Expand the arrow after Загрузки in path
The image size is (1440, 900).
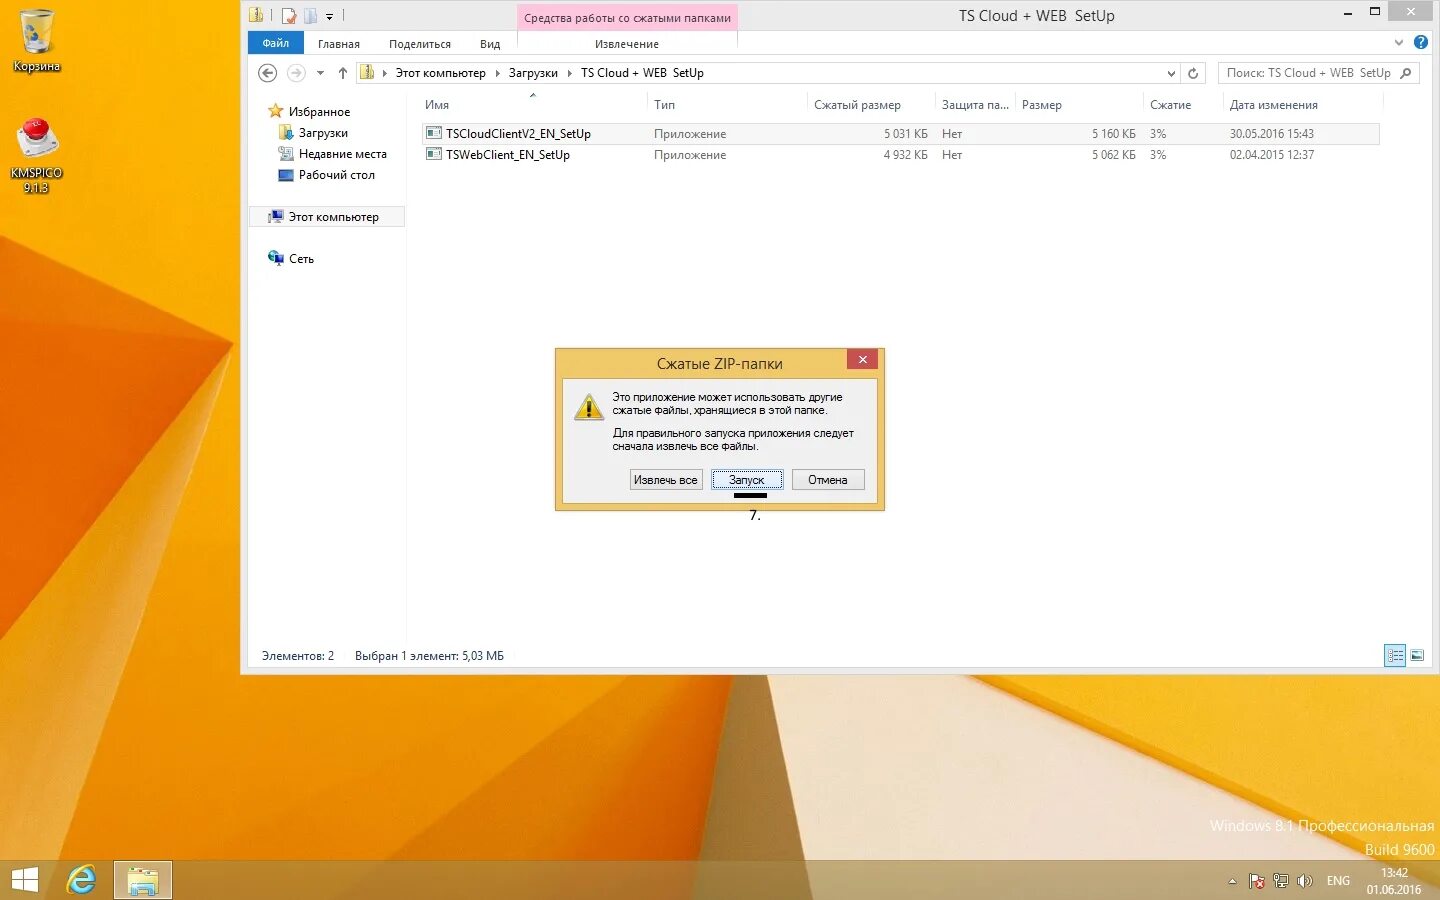[x=569, y=73]
